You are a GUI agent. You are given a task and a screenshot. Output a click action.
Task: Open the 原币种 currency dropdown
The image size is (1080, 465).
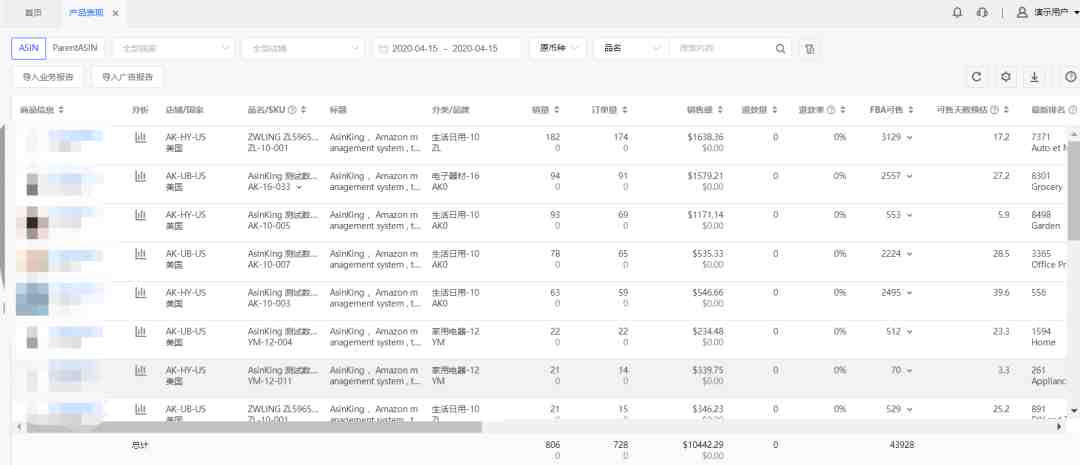[558, 48]
